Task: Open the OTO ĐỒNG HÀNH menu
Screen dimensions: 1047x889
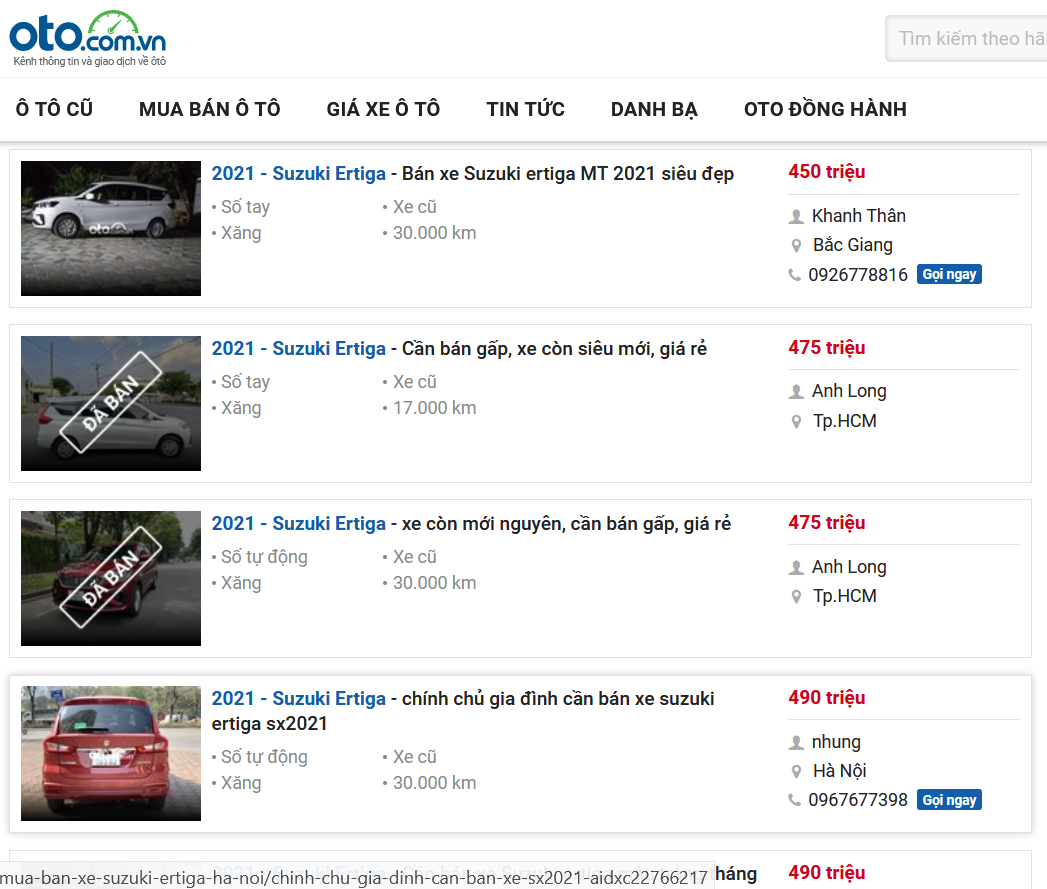Action: click(825, 109)
